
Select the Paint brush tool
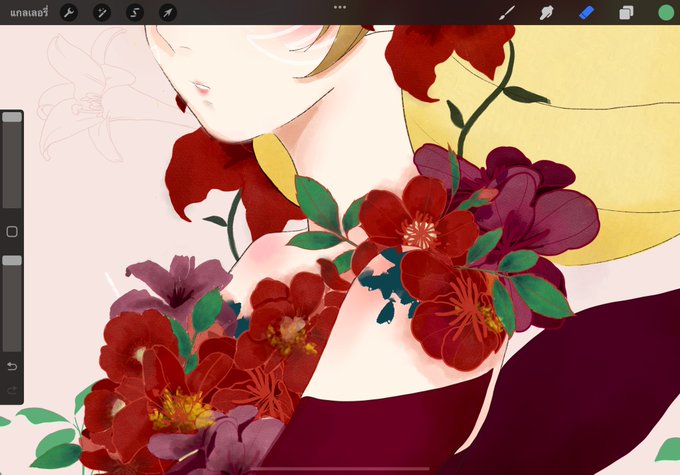point(507,13)
